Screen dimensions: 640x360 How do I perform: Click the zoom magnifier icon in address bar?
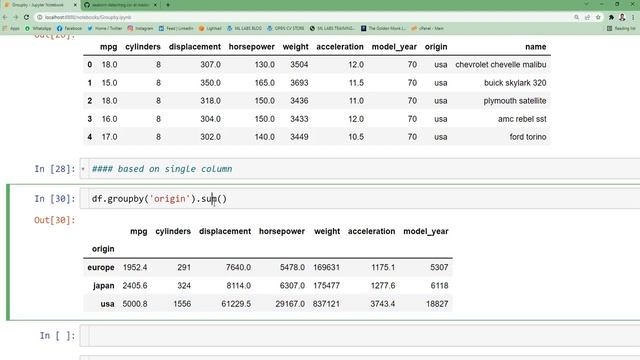[576, 17]
